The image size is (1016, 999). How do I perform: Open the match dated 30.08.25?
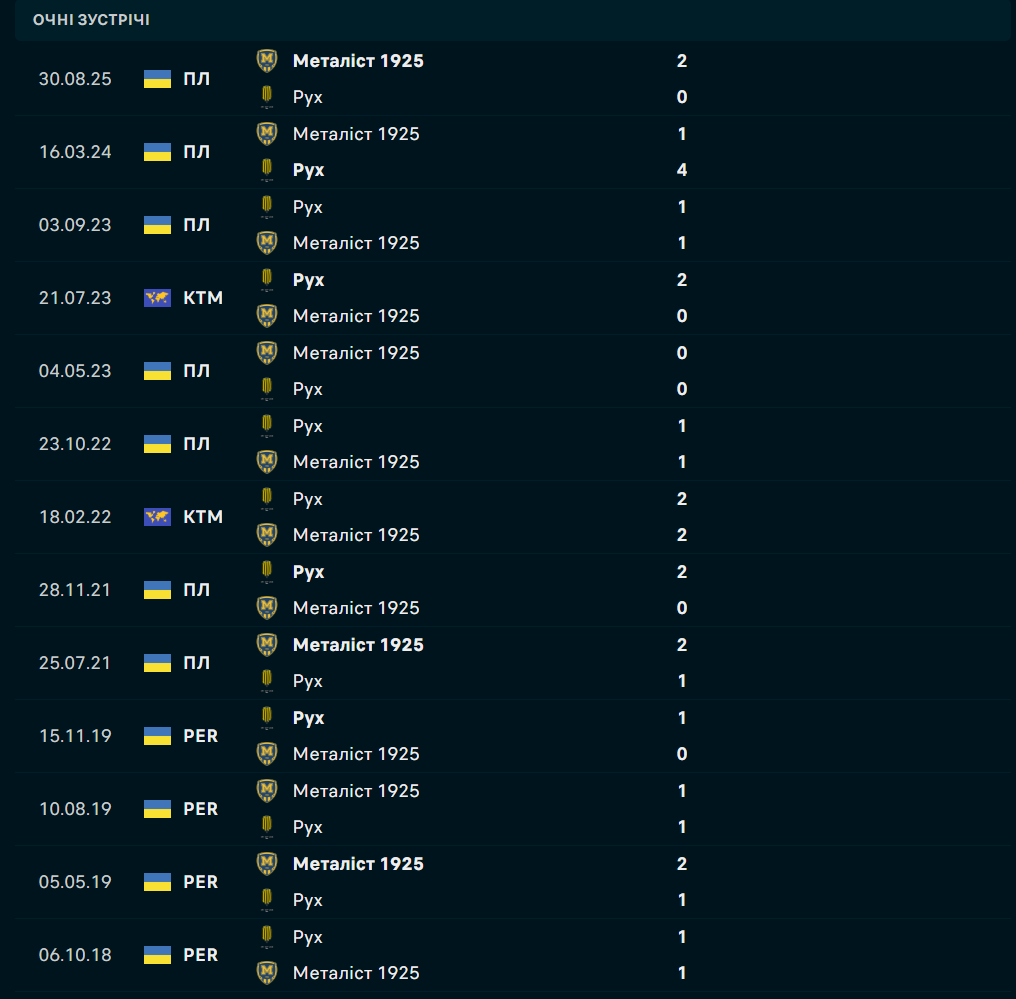pos(75,79)
